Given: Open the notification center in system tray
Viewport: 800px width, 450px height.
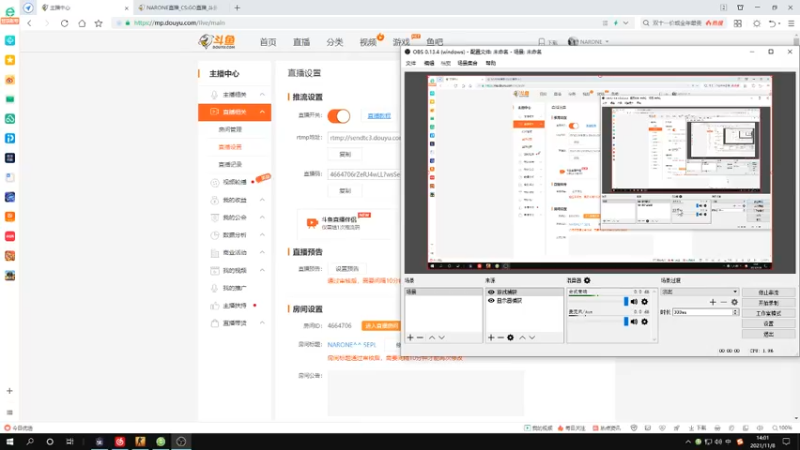Looking at the screenshot, I should [x=786, y=441].
